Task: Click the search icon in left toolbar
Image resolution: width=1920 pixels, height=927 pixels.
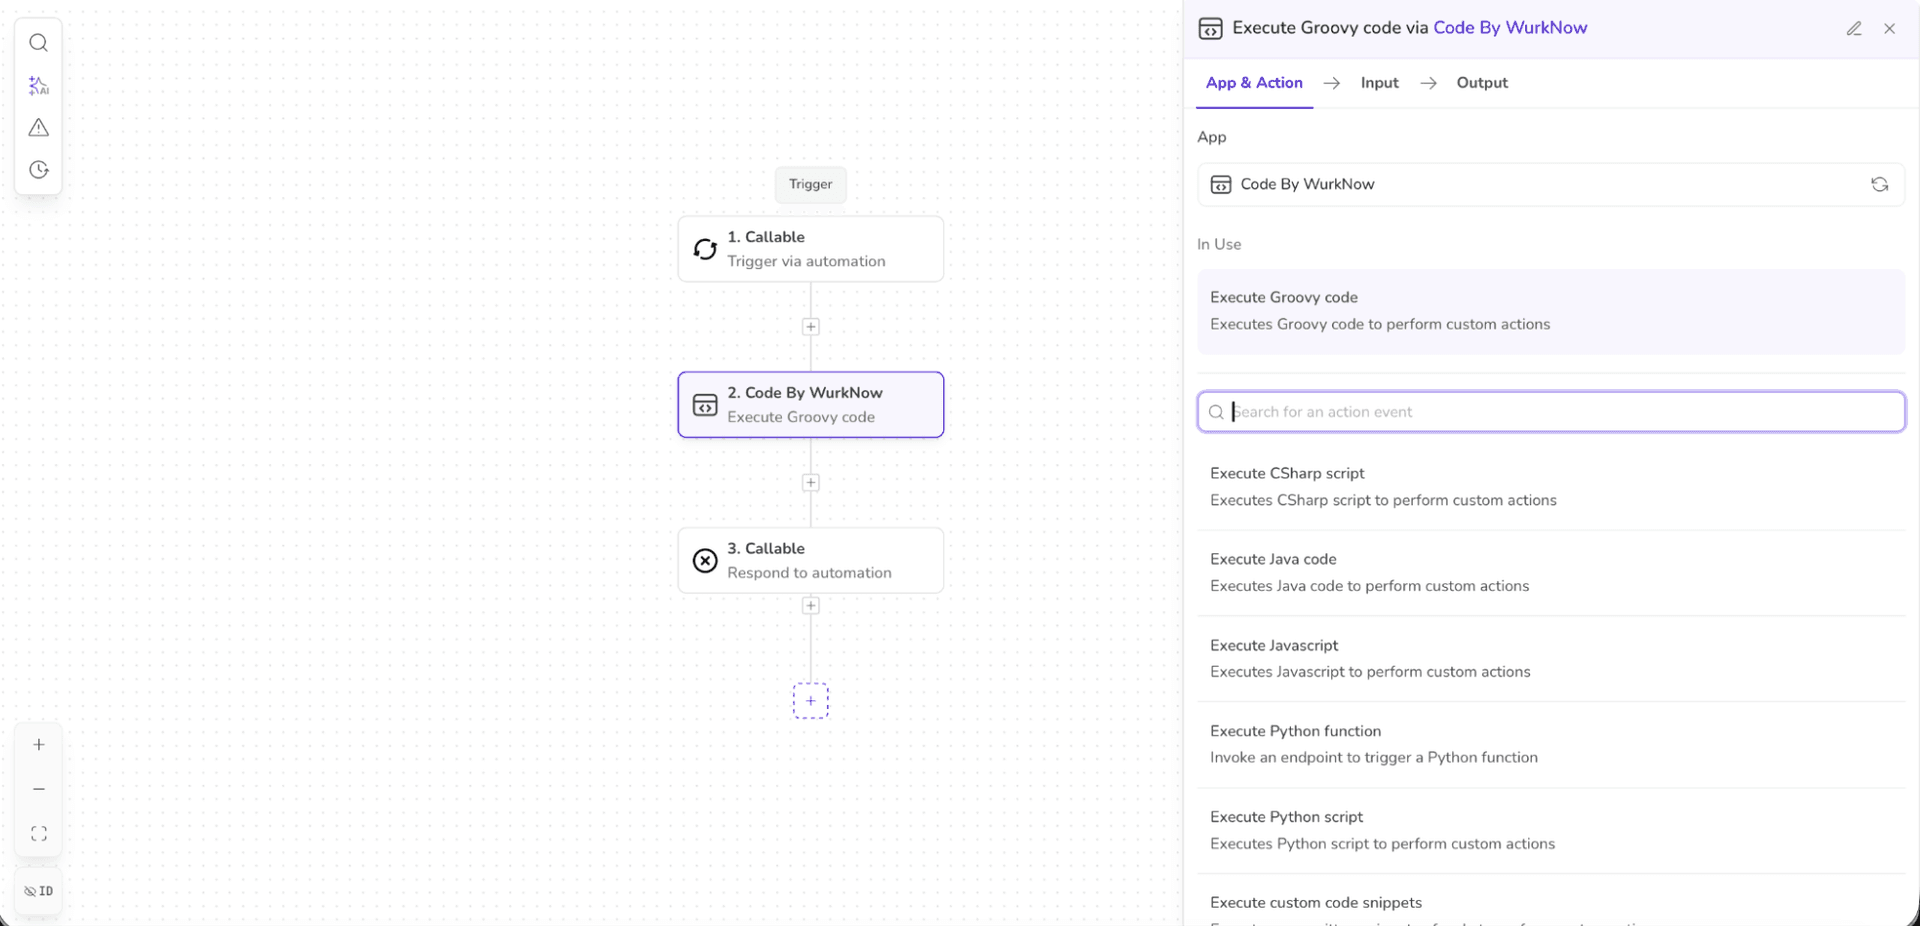Action: [38, 43]
